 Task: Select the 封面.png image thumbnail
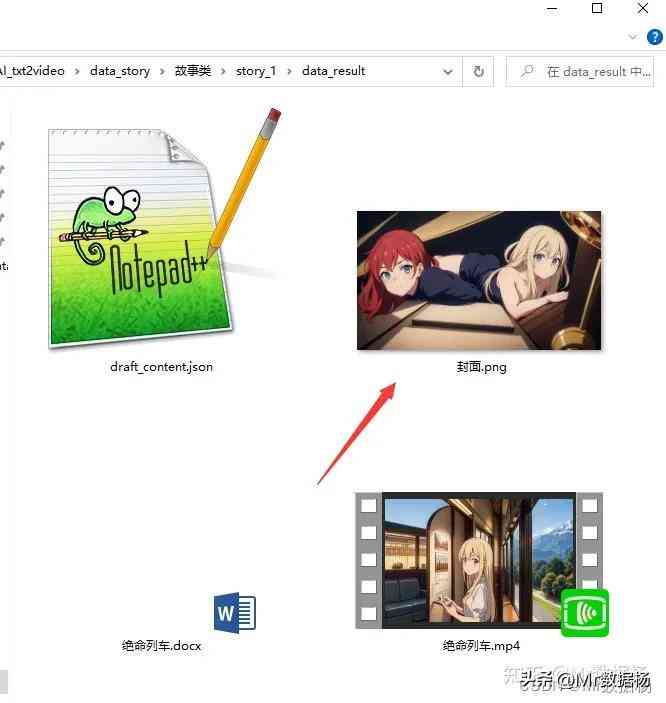tap(479, 280)
